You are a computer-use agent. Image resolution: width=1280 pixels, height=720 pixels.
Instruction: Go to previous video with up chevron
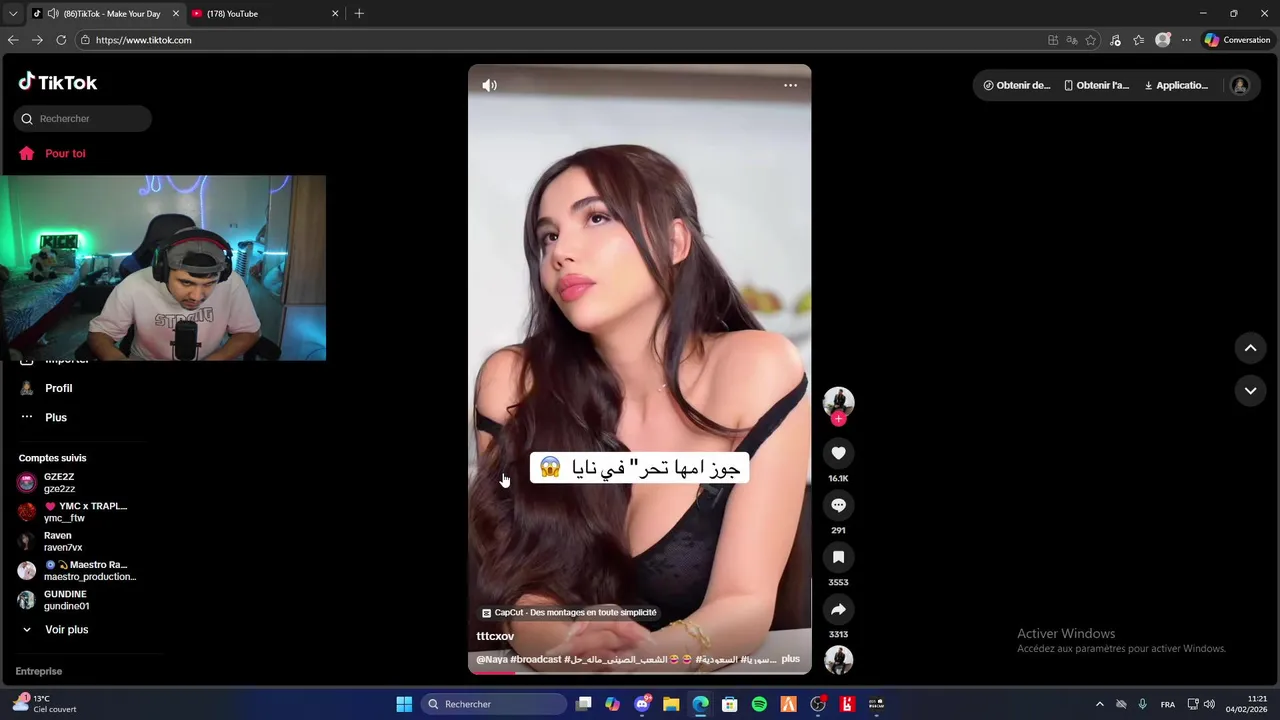coord(1250,348)
